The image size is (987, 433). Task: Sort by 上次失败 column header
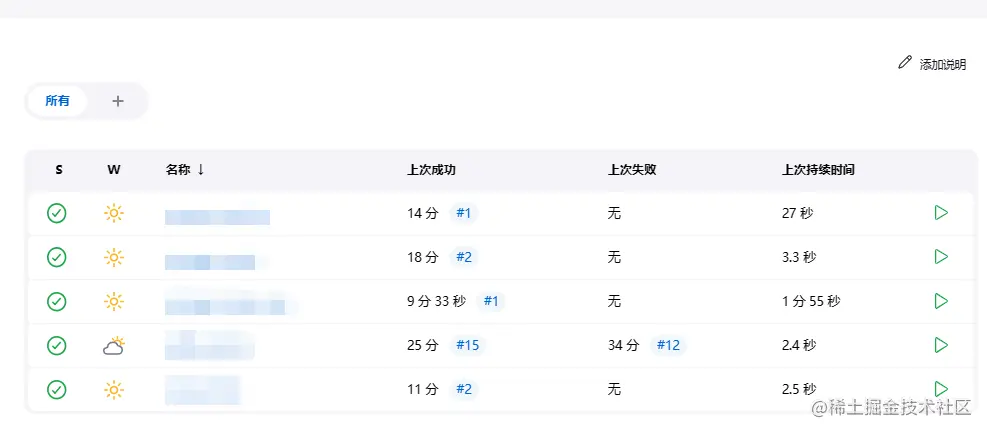point(632,170)
